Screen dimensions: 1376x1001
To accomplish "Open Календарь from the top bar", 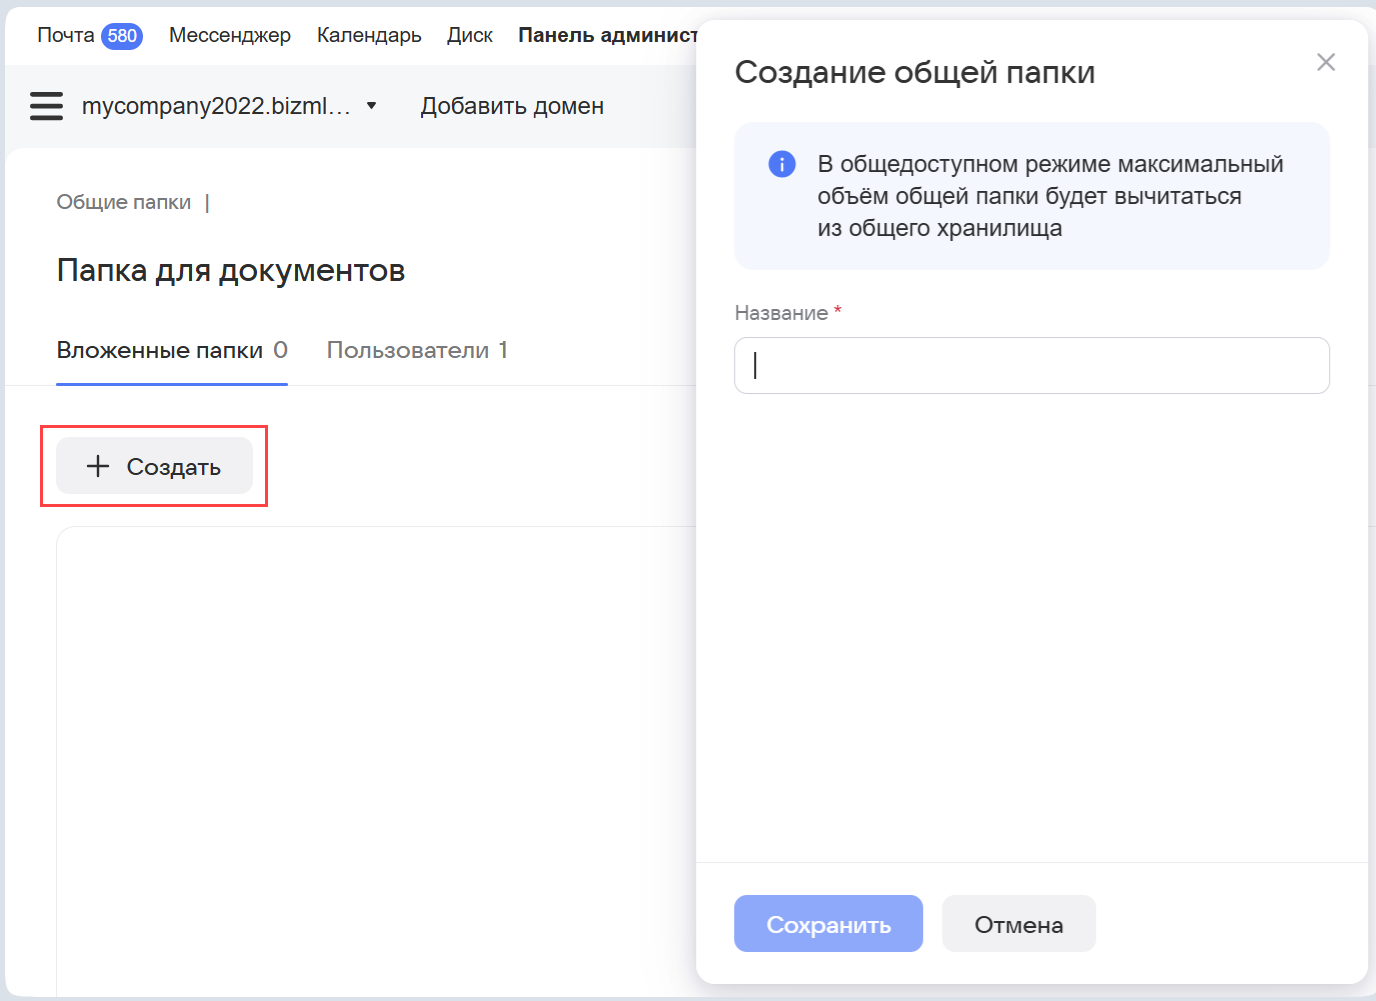I will [x=369, y=36].
